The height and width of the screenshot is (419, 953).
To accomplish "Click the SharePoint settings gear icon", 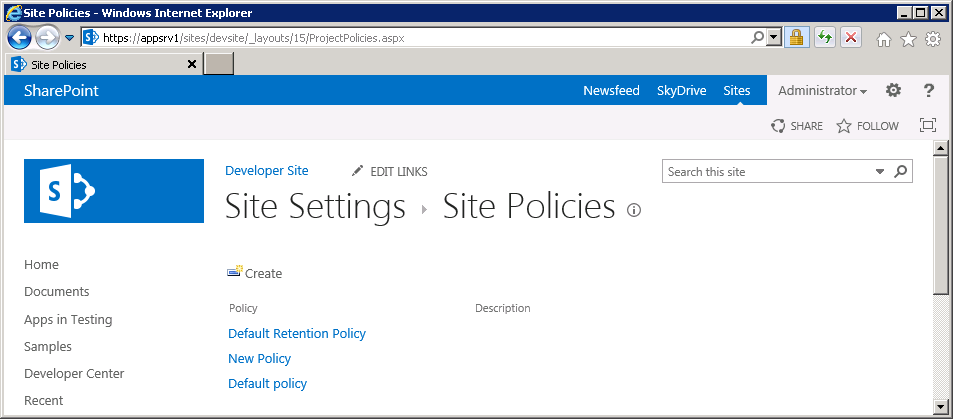I will click(x=893, y=91).
